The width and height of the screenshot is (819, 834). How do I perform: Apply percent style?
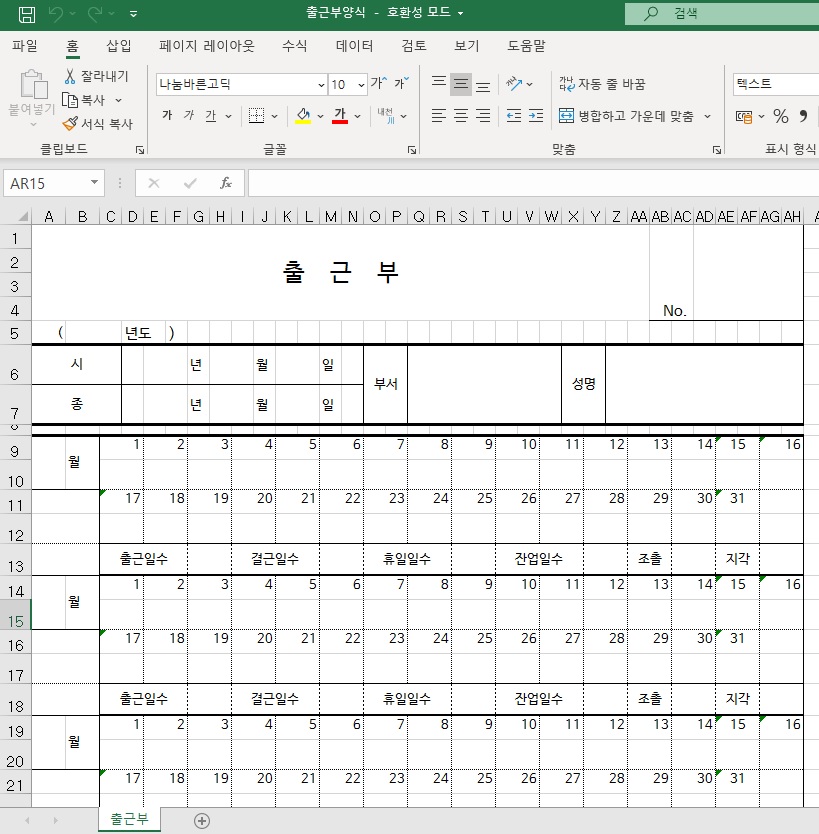coord(780,116)
